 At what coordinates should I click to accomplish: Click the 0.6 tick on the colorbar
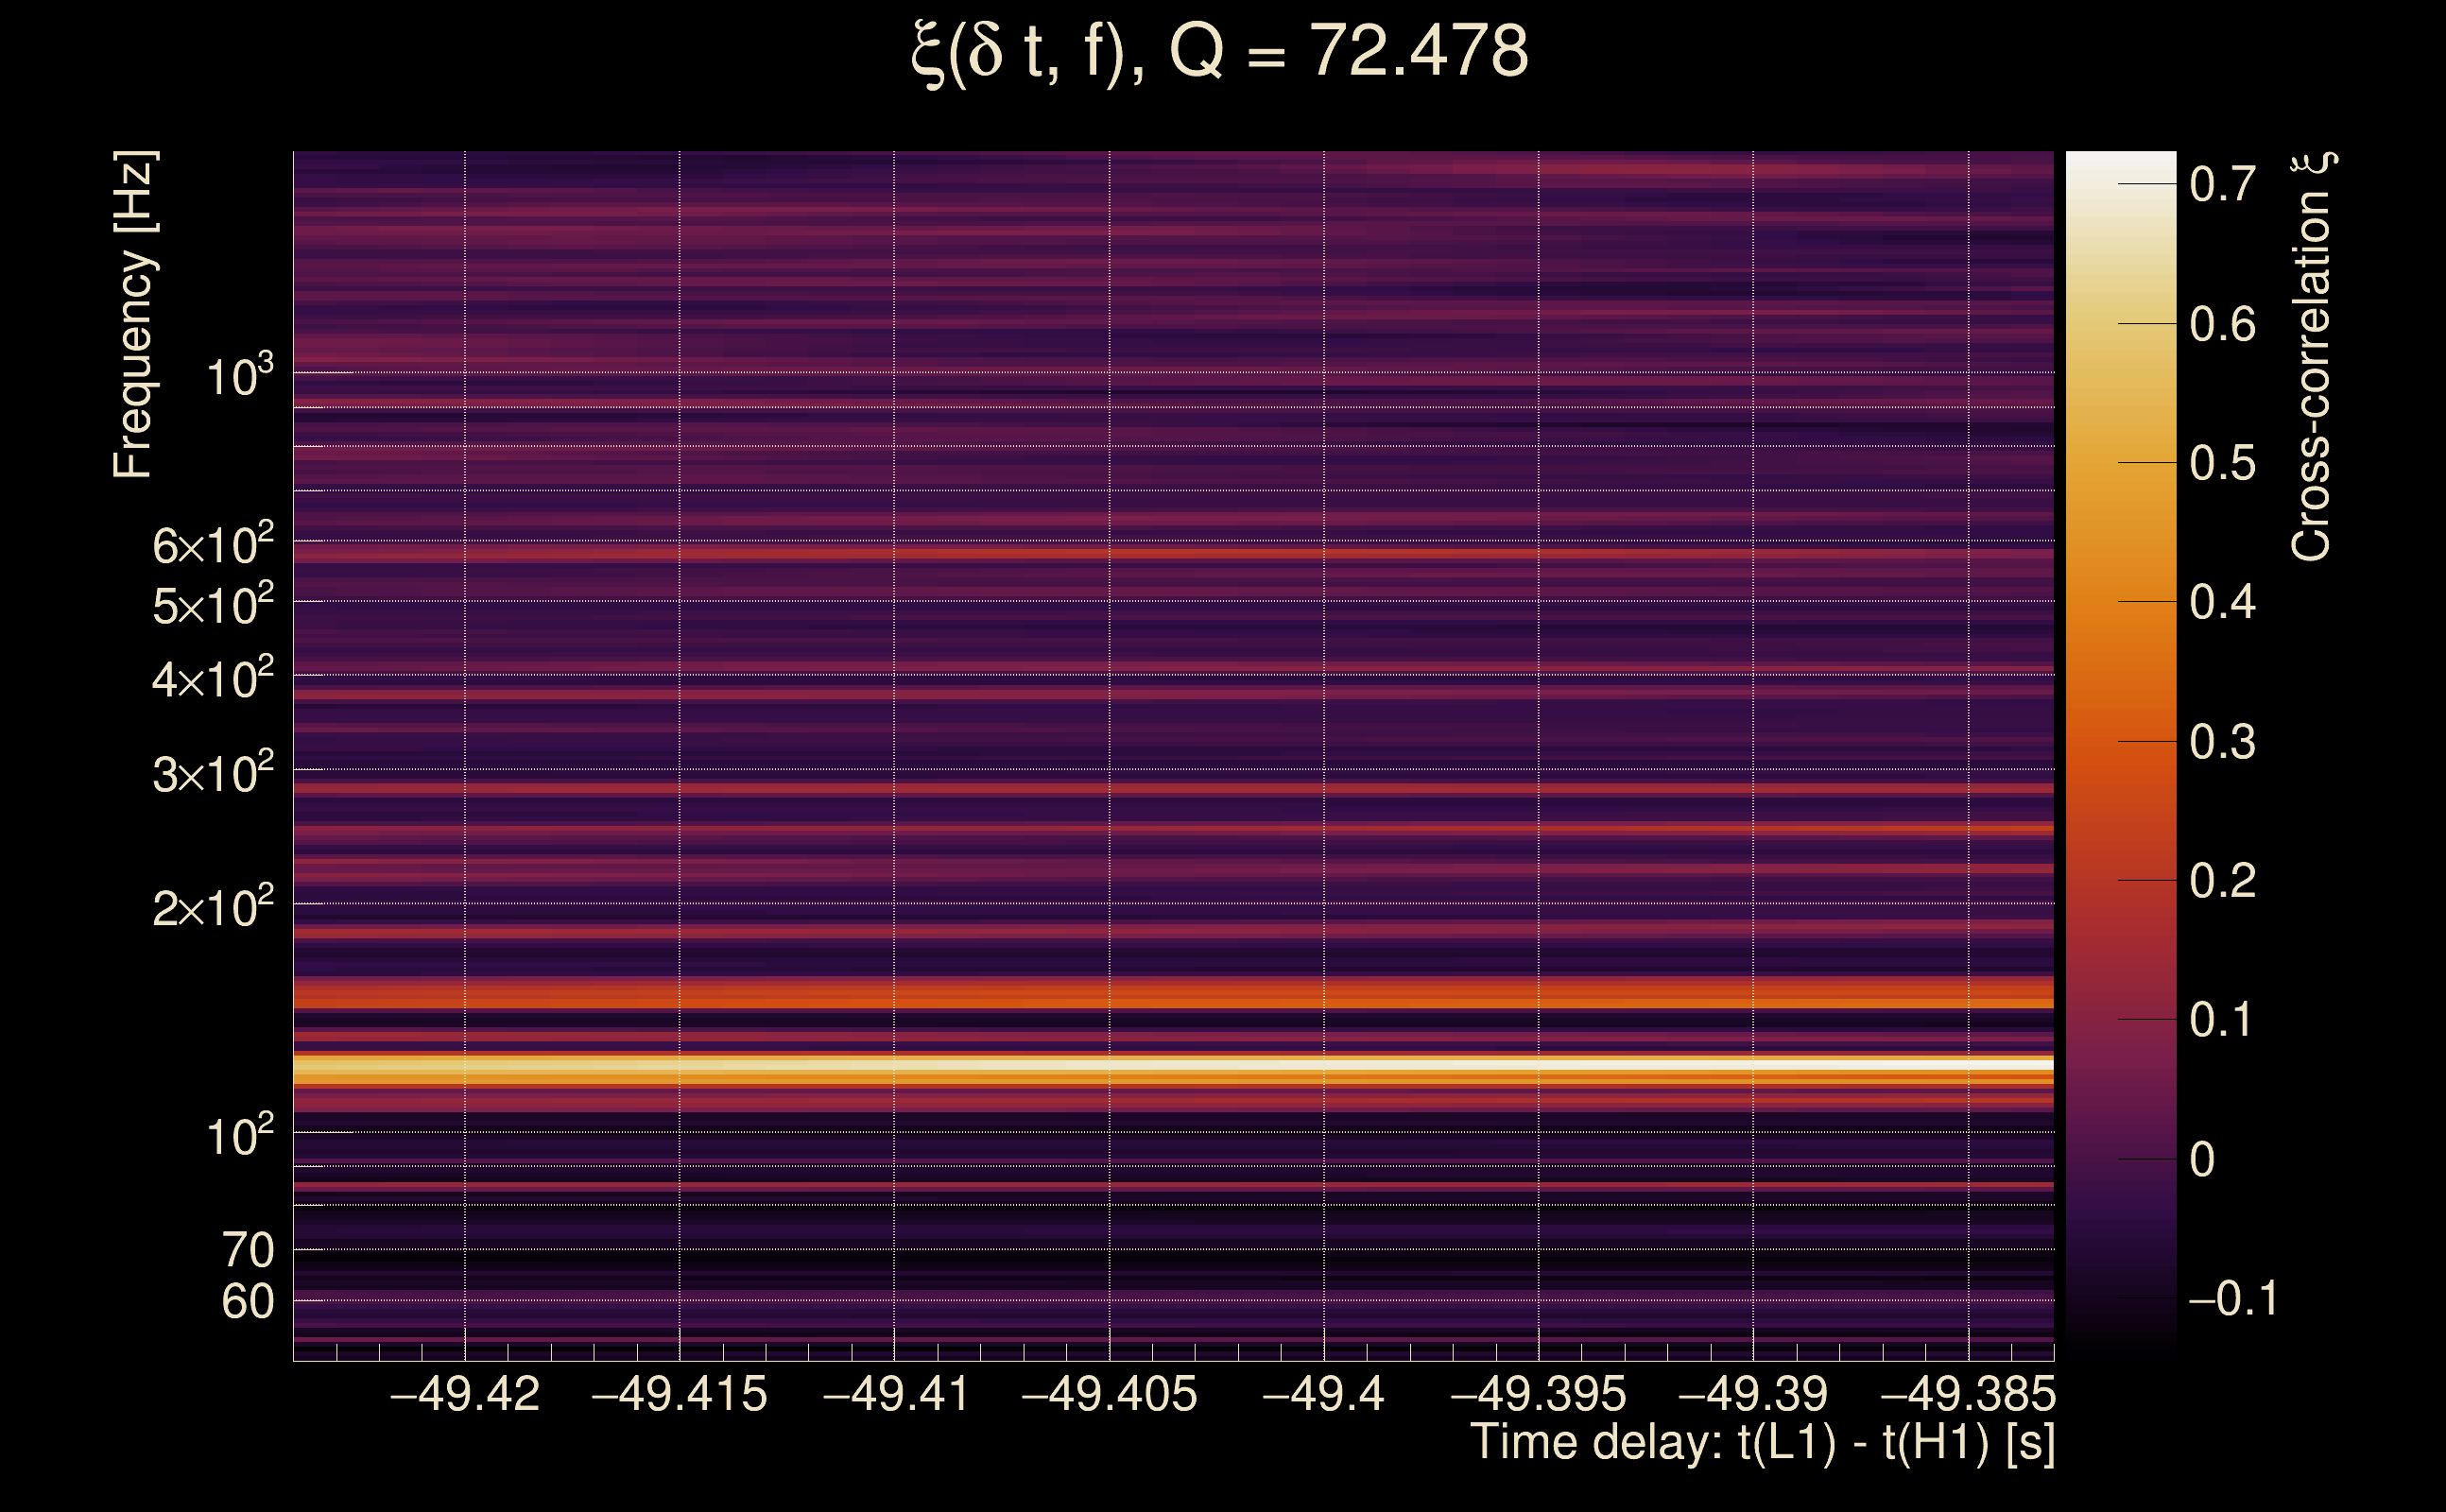click(2222, 324)
